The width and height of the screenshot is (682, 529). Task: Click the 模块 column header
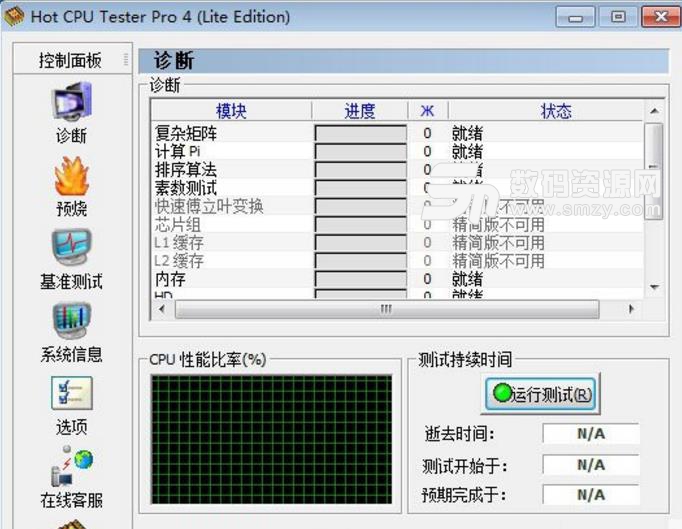pyautogui.click(x=231, y=111)
